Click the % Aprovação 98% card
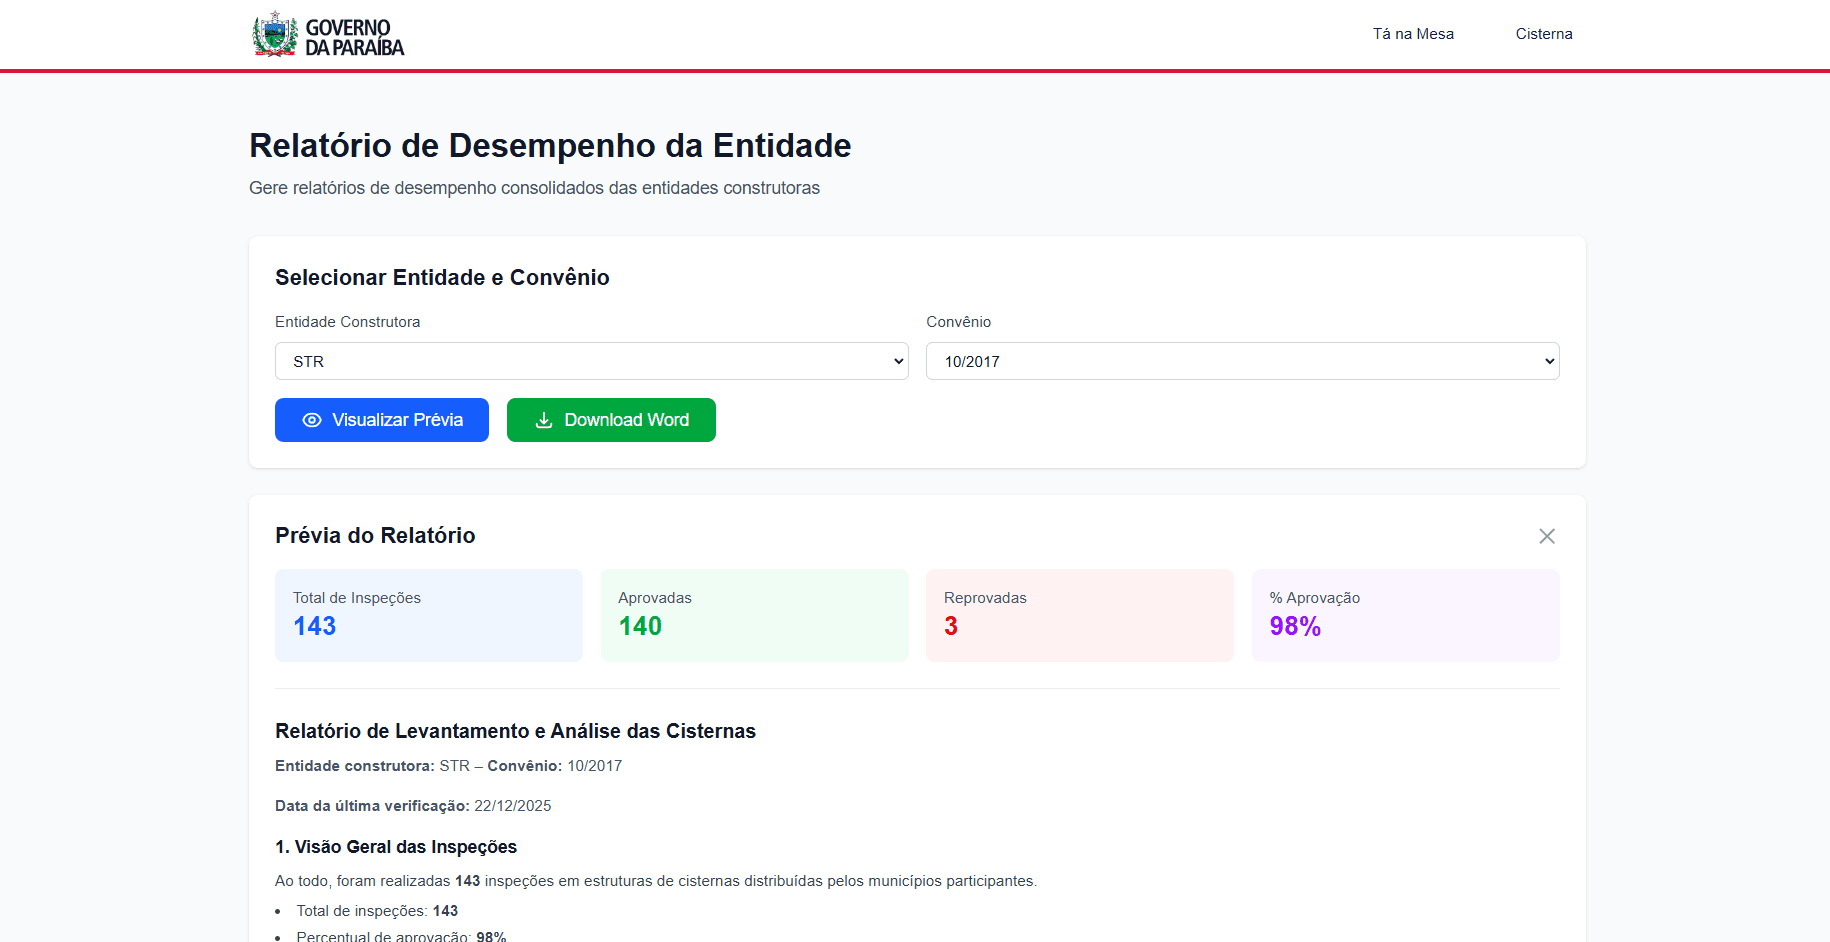This screenshot has height=942, width=1830. point(1405,615)
